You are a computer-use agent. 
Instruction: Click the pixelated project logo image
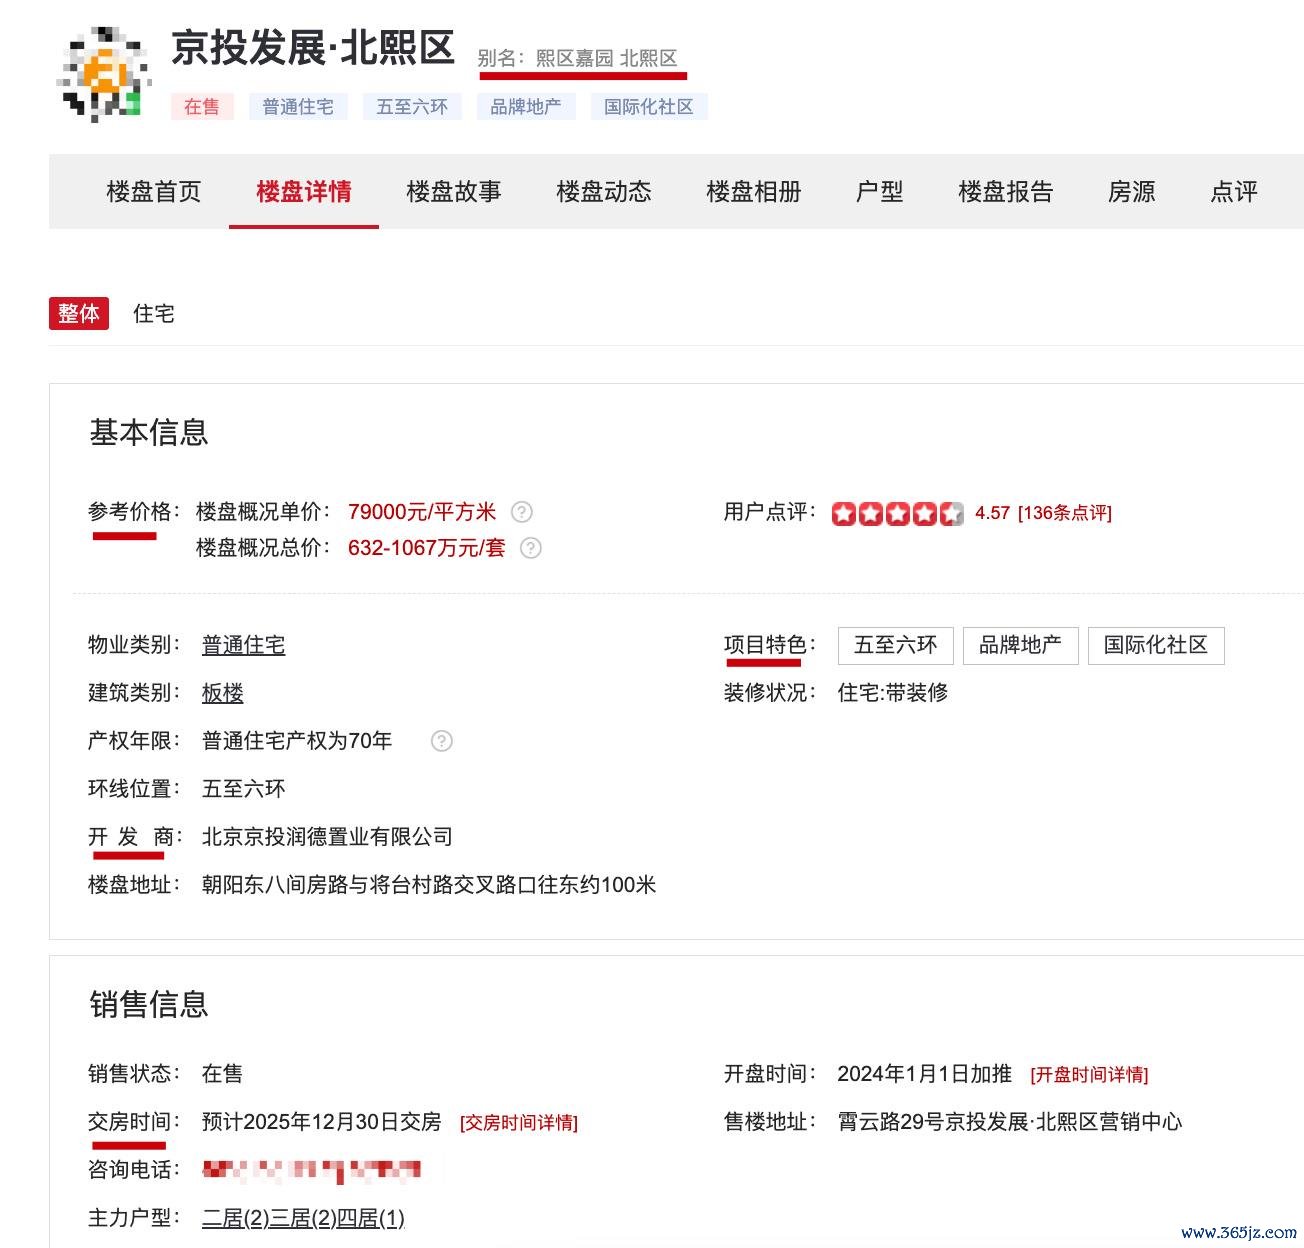click(x=106, y=75)
